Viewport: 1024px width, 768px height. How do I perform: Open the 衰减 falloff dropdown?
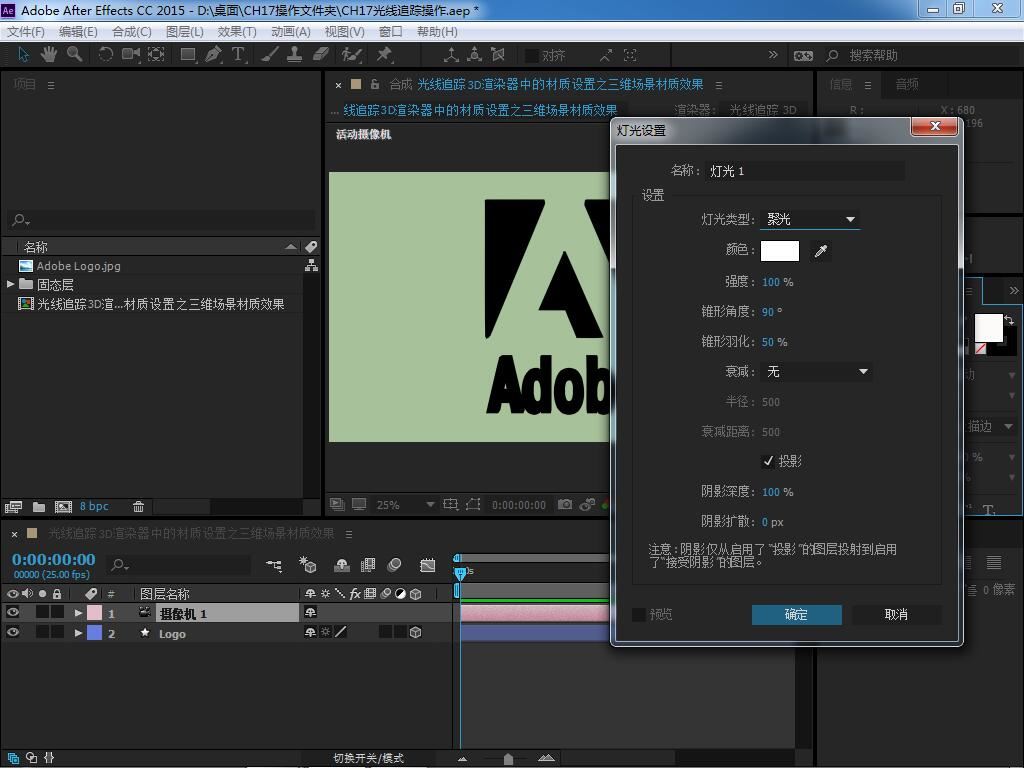[816, 372]
